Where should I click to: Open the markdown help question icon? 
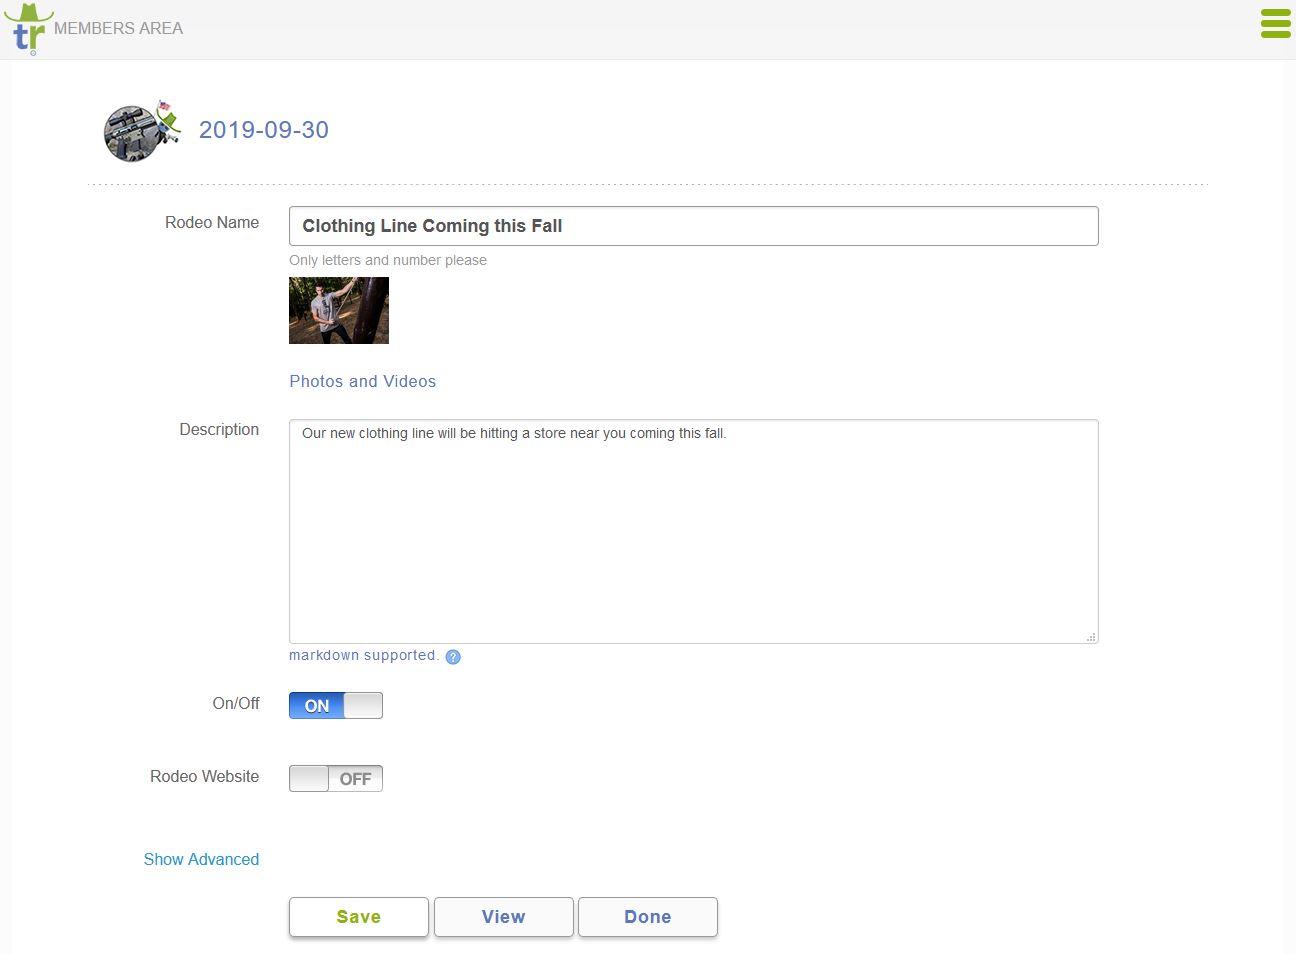click(453, 657)
